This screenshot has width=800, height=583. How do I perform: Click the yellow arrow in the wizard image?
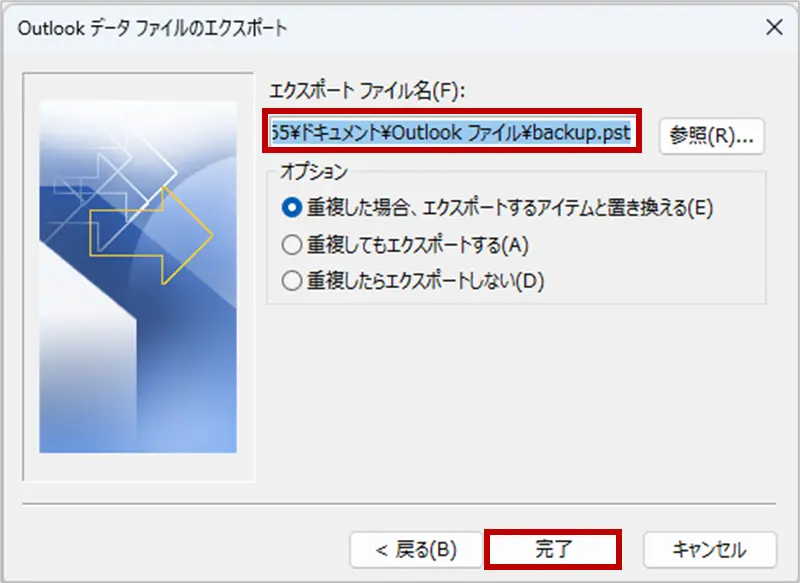pyautogui.click(x=151, y=236)
